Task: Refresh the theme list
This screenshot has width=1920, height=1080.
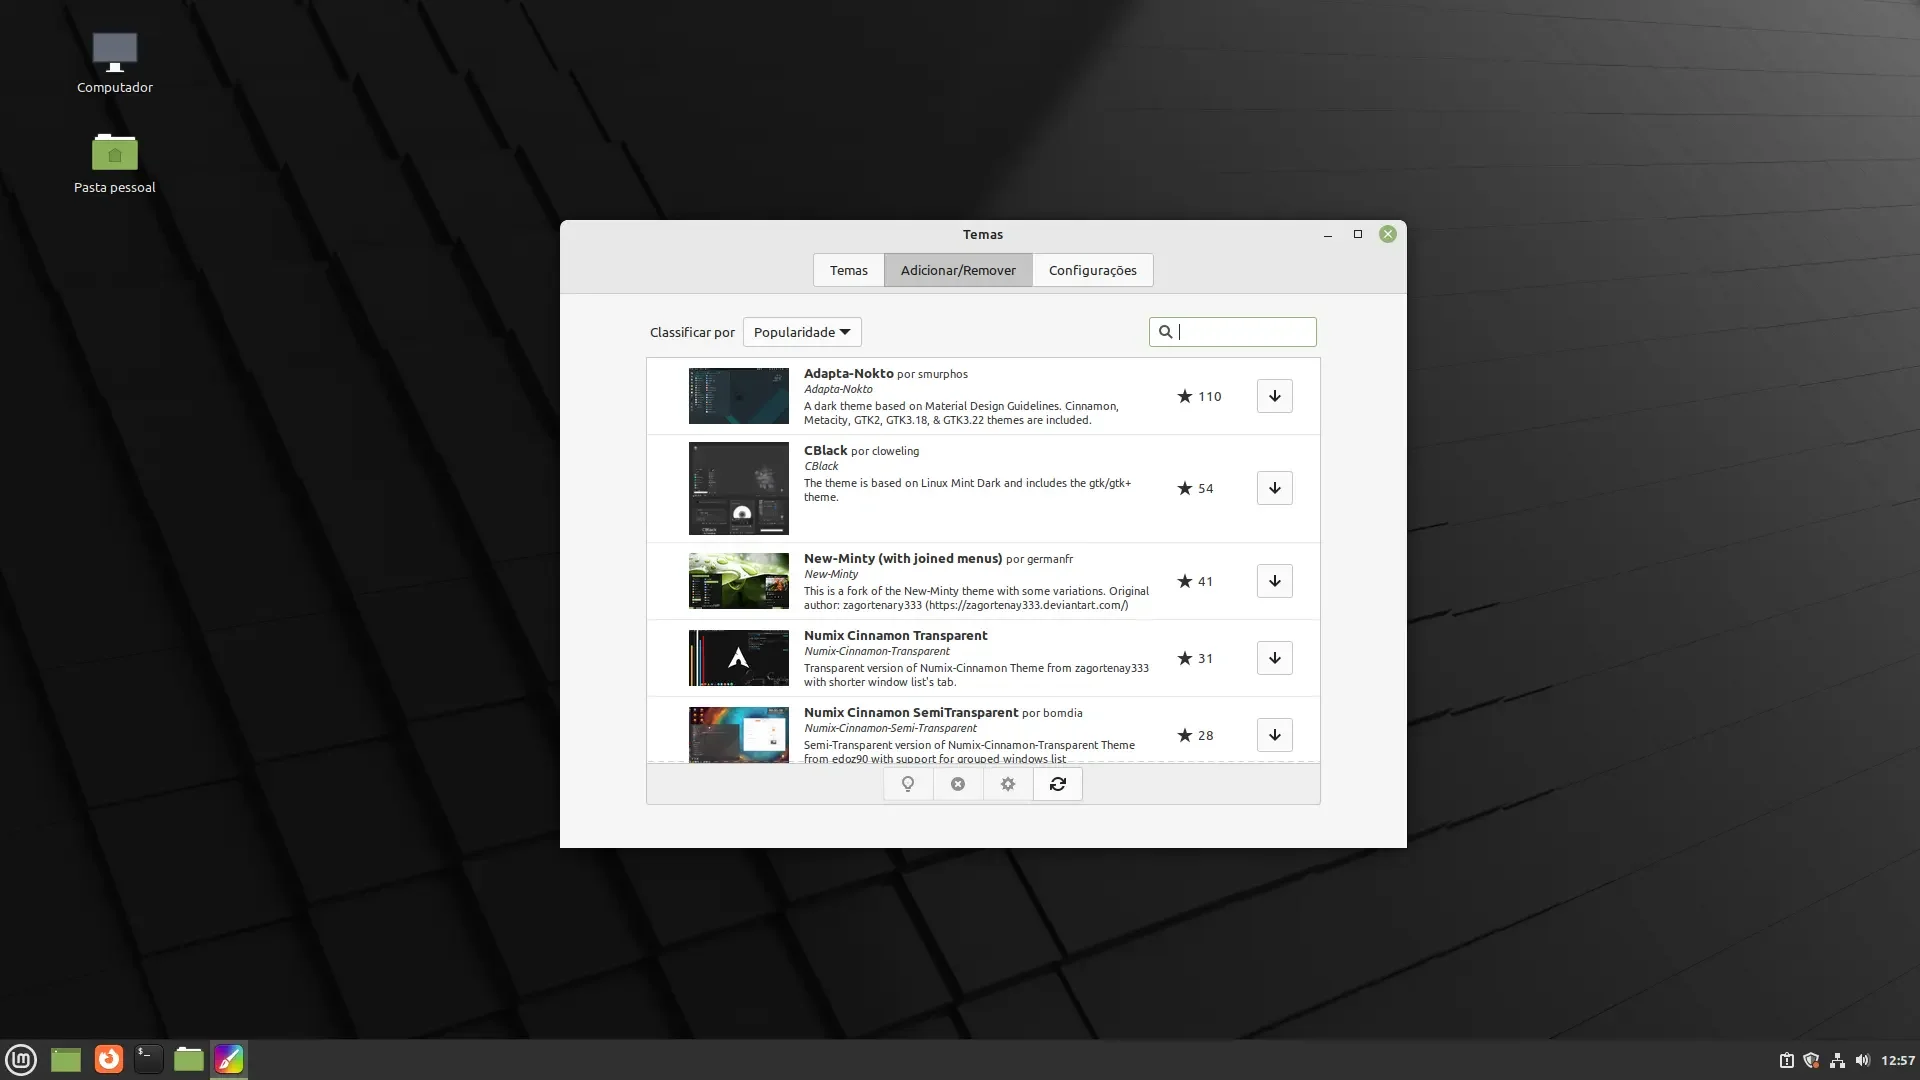Action: [x=1058, y=784]
